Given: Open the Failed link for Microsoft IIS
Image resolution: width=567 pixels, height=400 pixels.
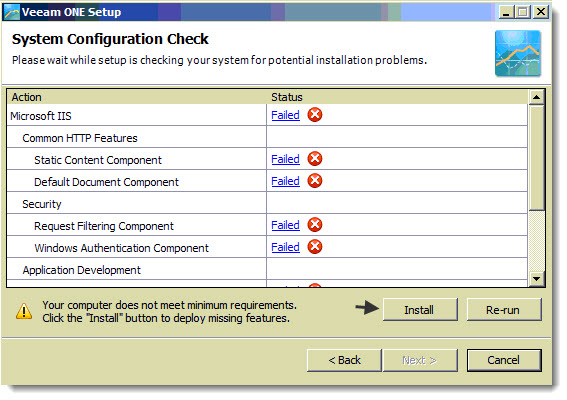Looking at the screenshot, I should click(x=285, y=115).
